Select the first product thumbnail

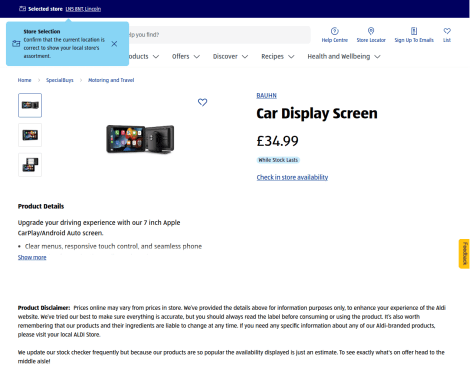point(30,105)
